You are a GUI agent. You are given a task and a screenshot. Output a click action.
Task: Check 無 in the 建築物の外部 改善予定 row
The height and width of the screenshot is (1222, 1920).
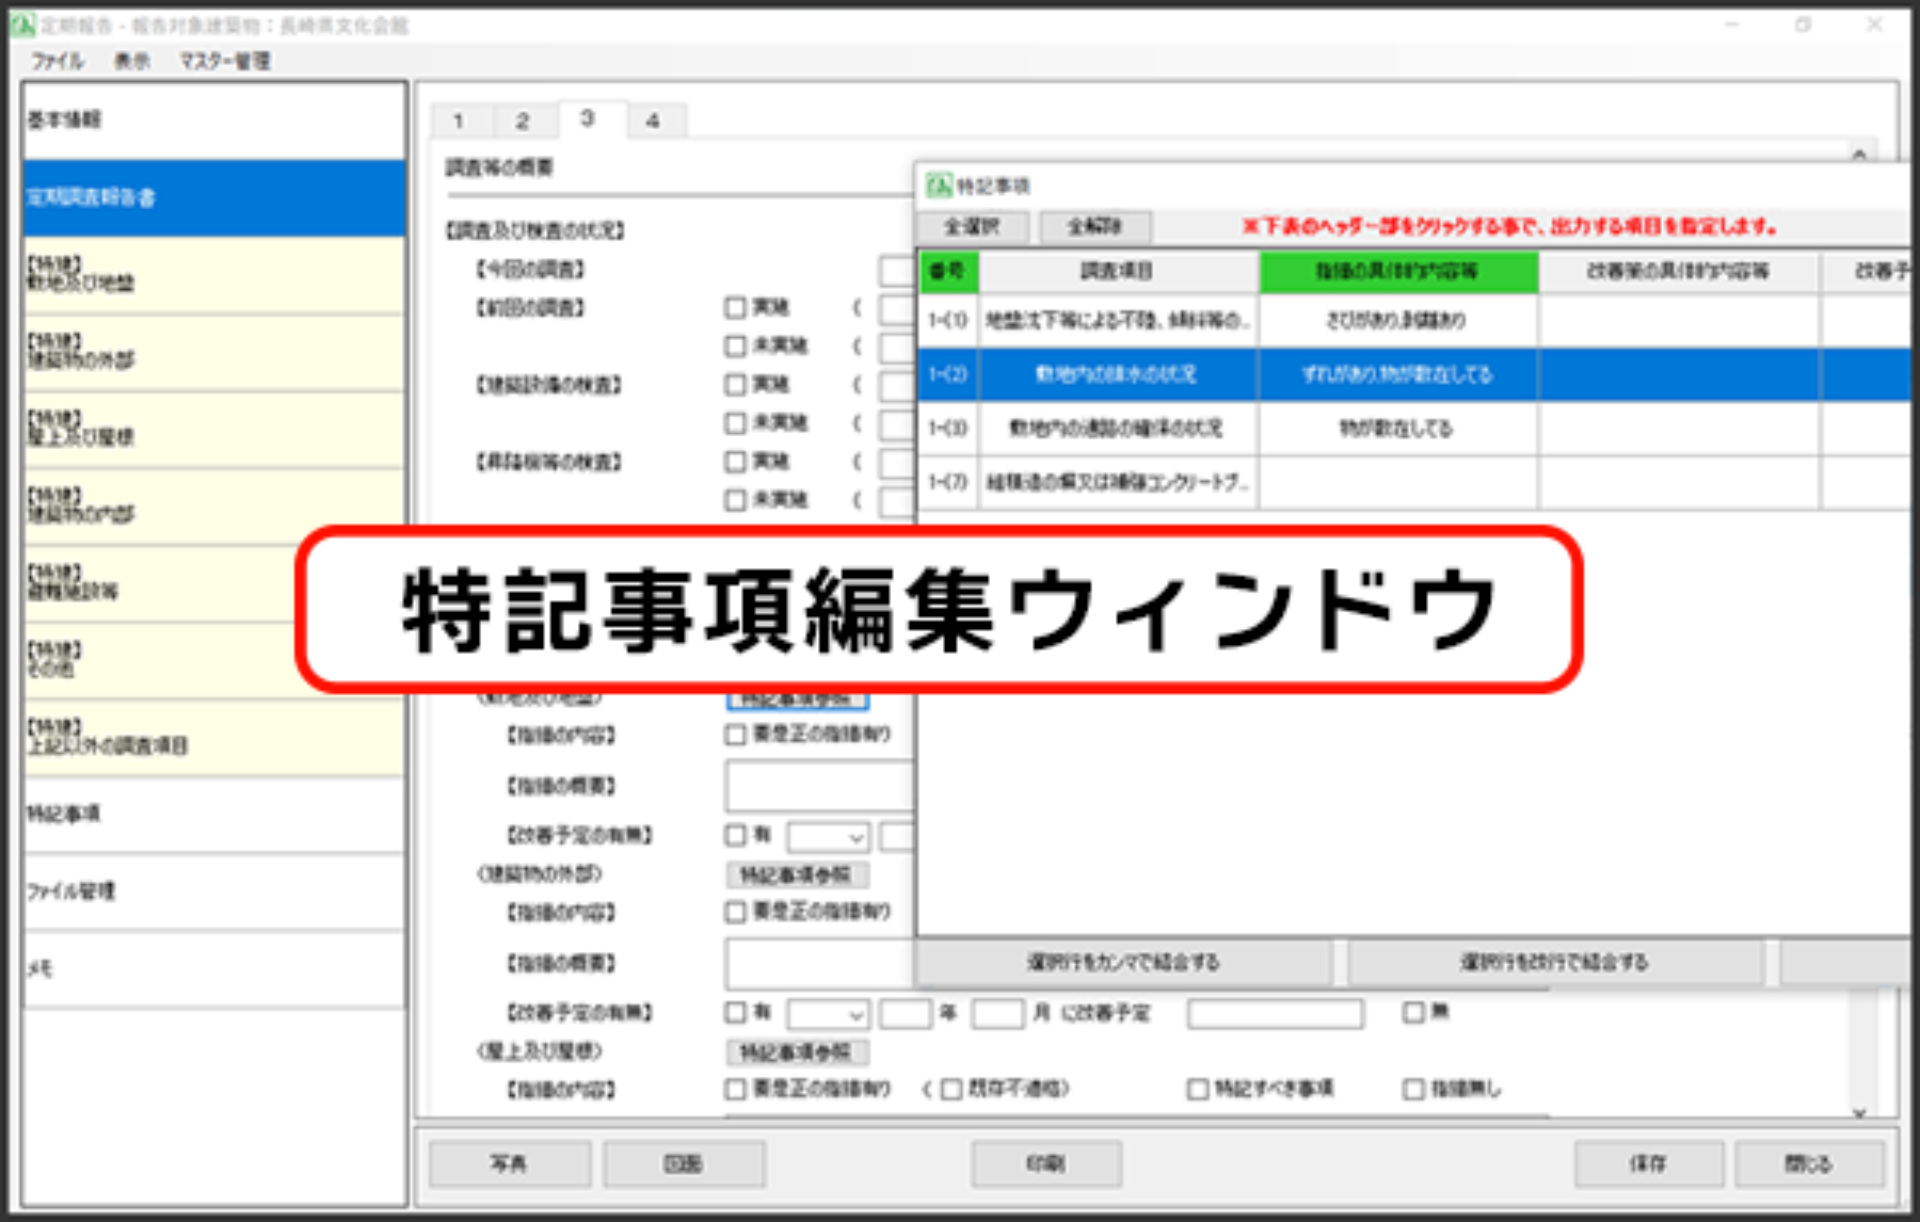point(1413,1012)
